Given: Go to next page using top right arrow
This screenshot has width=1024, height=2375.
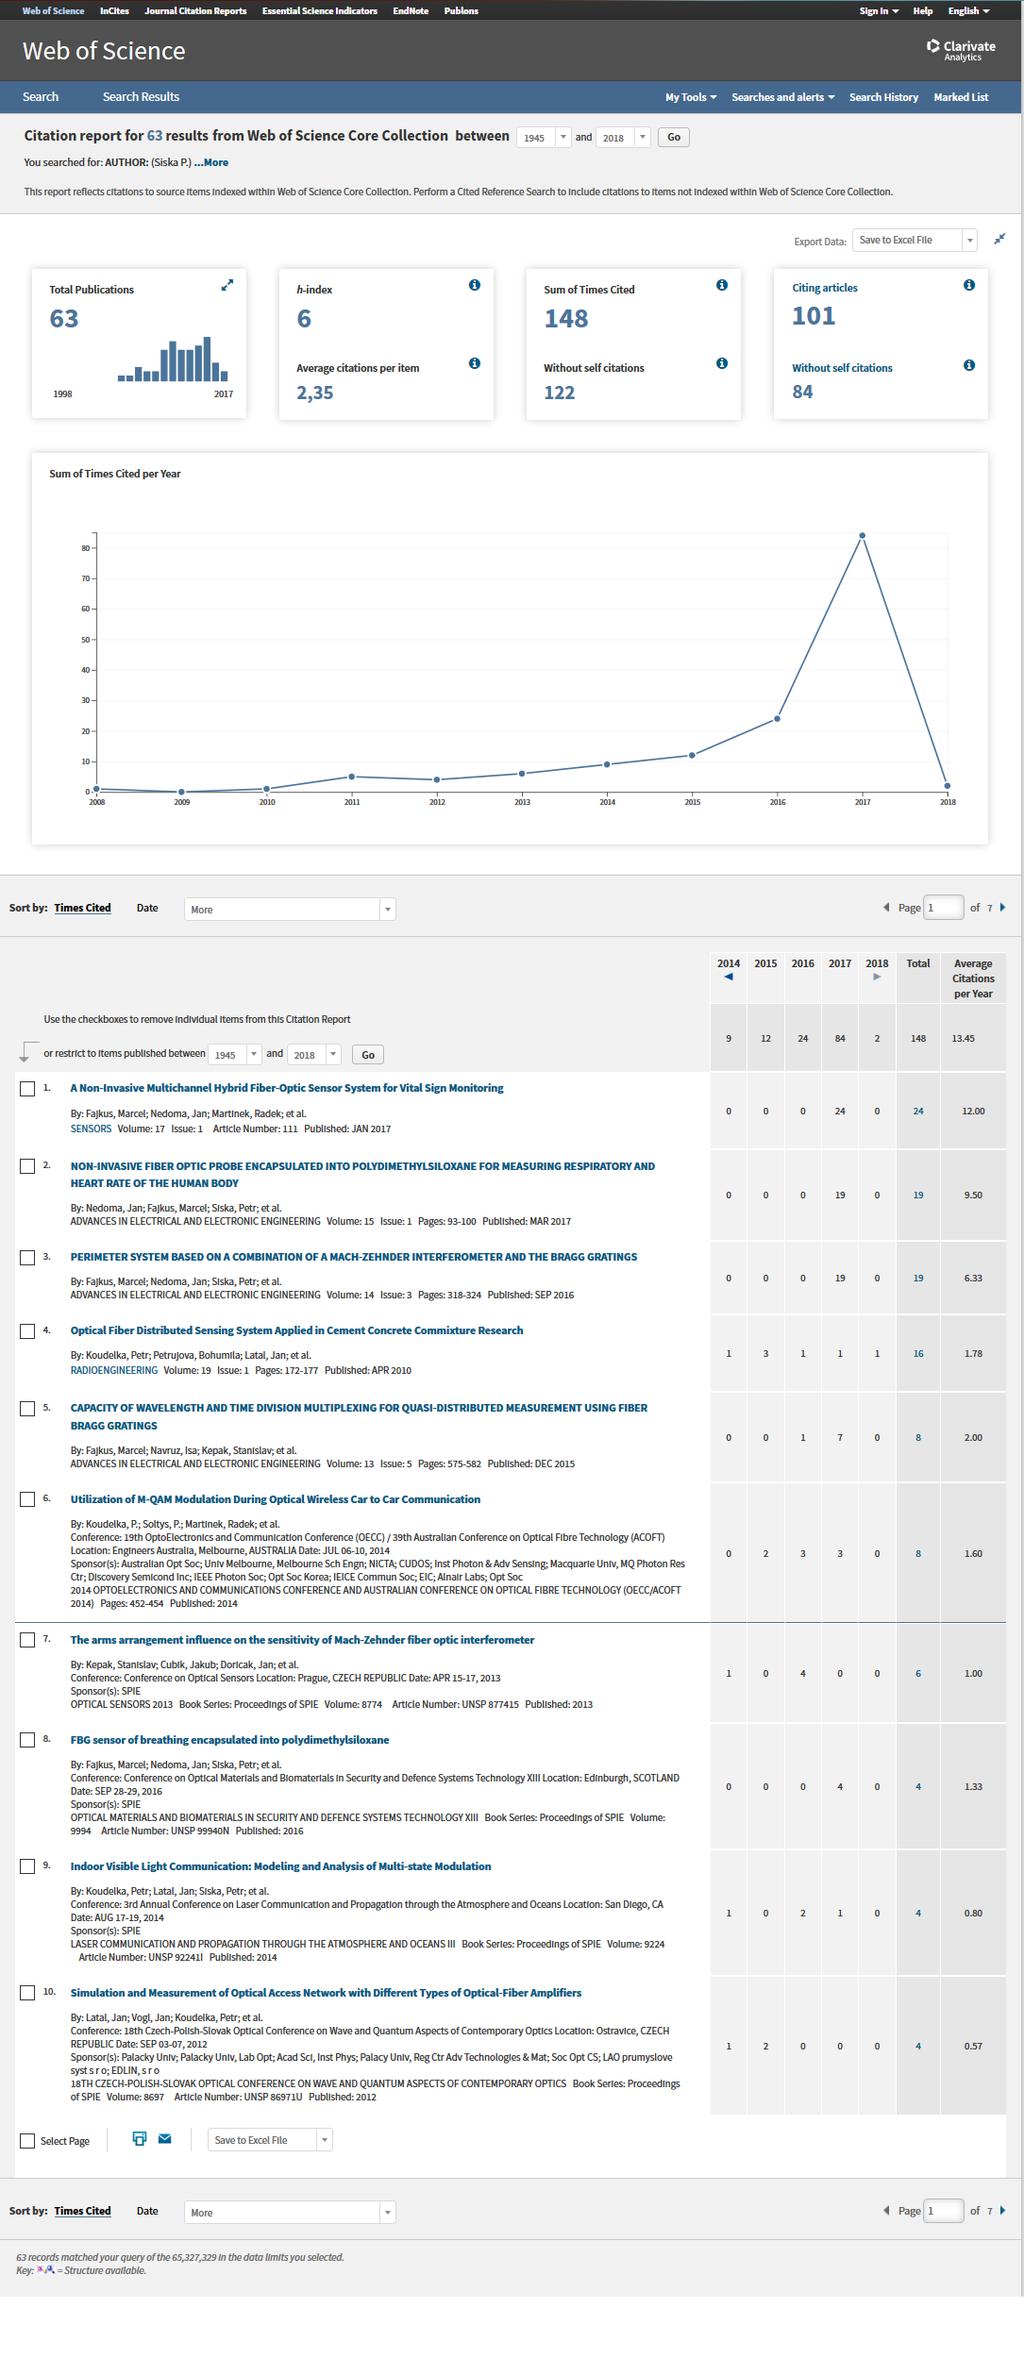Looking at the screenshot, I should click(1003, 907).
